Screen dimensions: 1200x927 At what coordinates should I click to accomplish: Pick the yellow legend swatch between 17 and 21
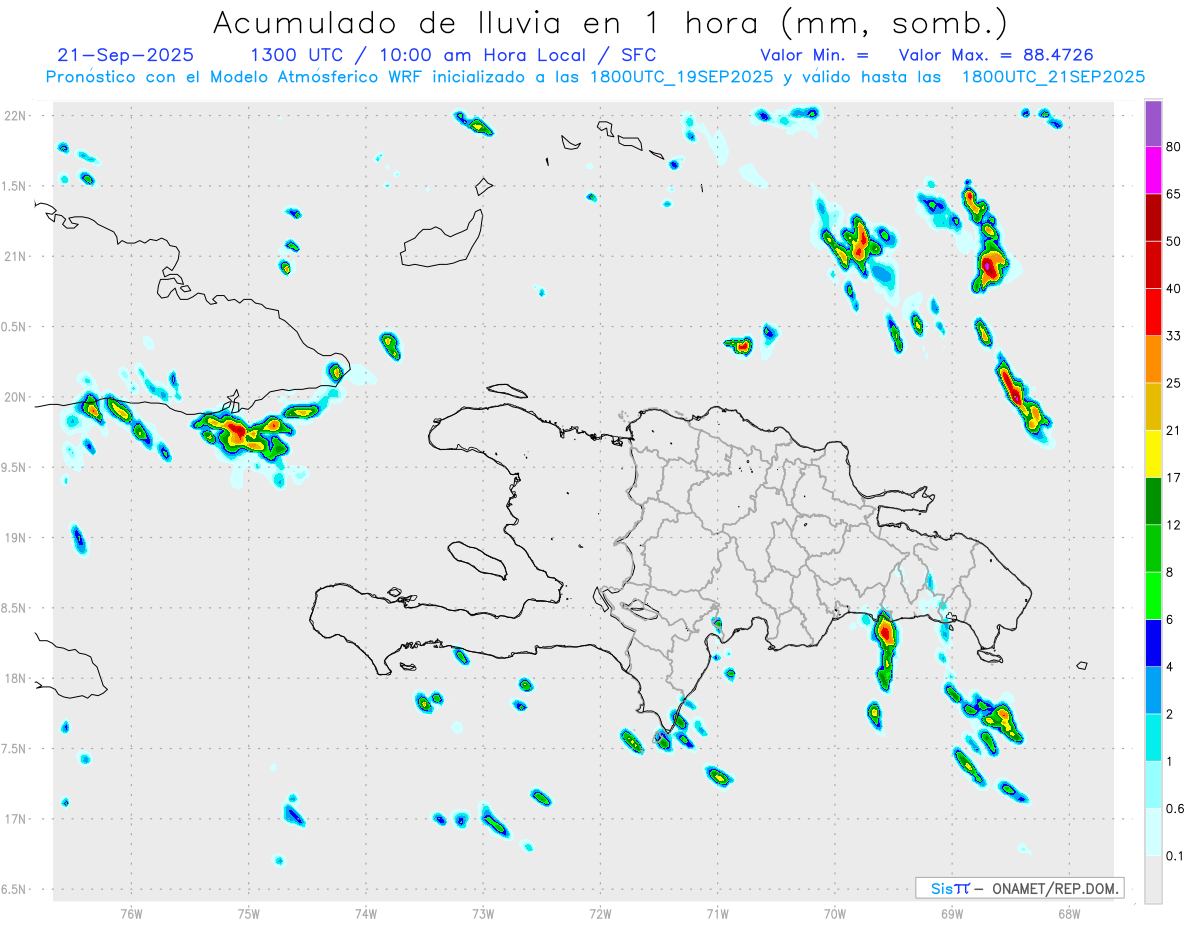1153,454
